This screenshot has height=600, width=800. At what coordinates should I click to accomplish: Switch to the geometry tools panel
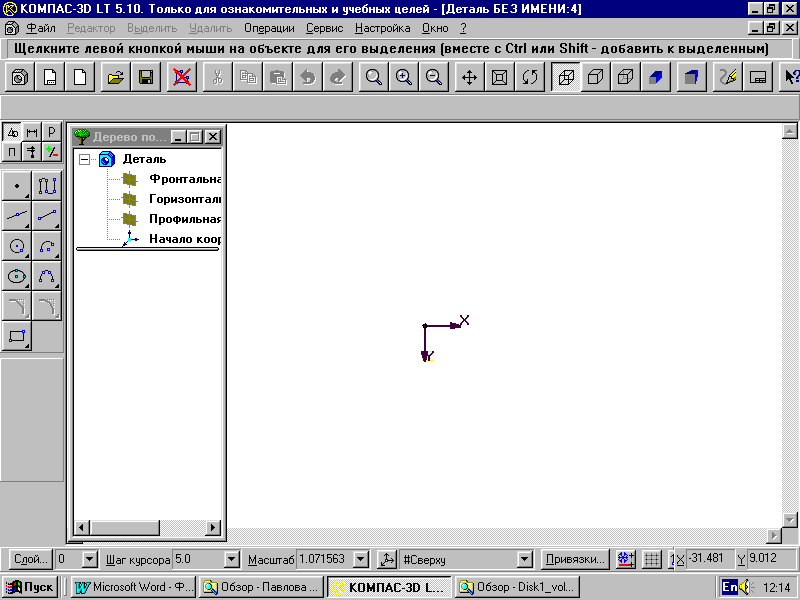tap(12, 133)
